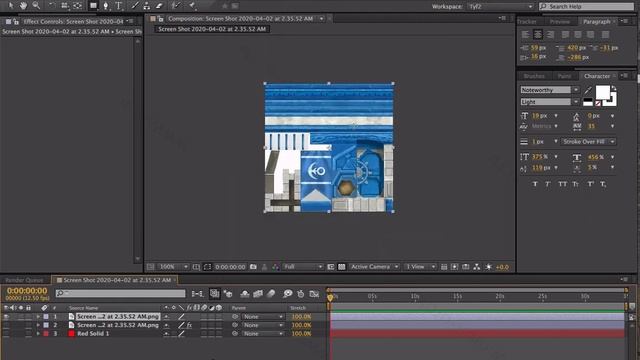Image resolution: width=640 pixels, height=360 pixels.
Task: Toggle the Live Update timeline button
Action: pyautogui.click(x=215, y=293)
